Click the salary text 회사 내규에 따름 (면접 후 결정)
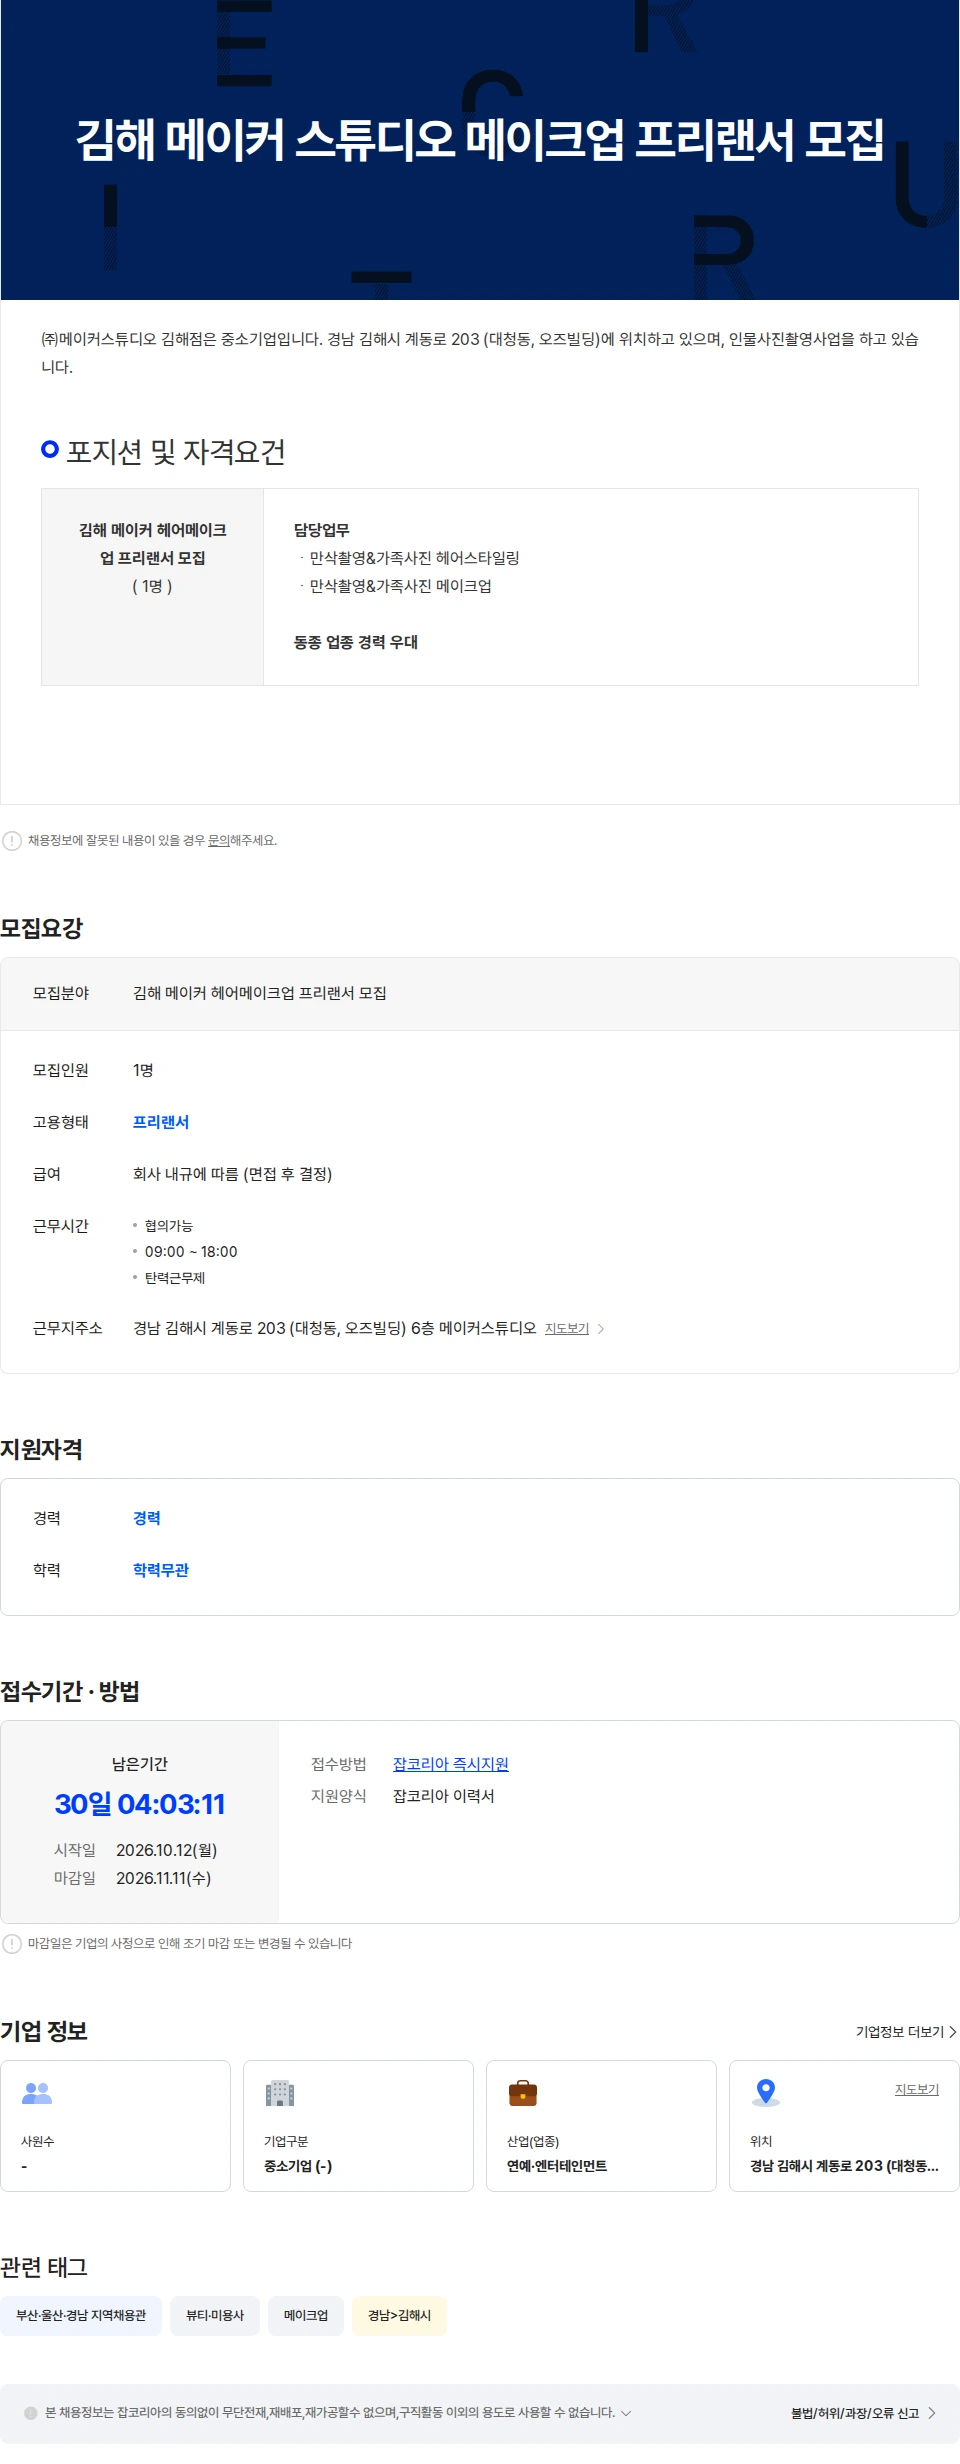Image resolution: width=960 pixels, height=2464 pixels. (x=233, y=1174)
